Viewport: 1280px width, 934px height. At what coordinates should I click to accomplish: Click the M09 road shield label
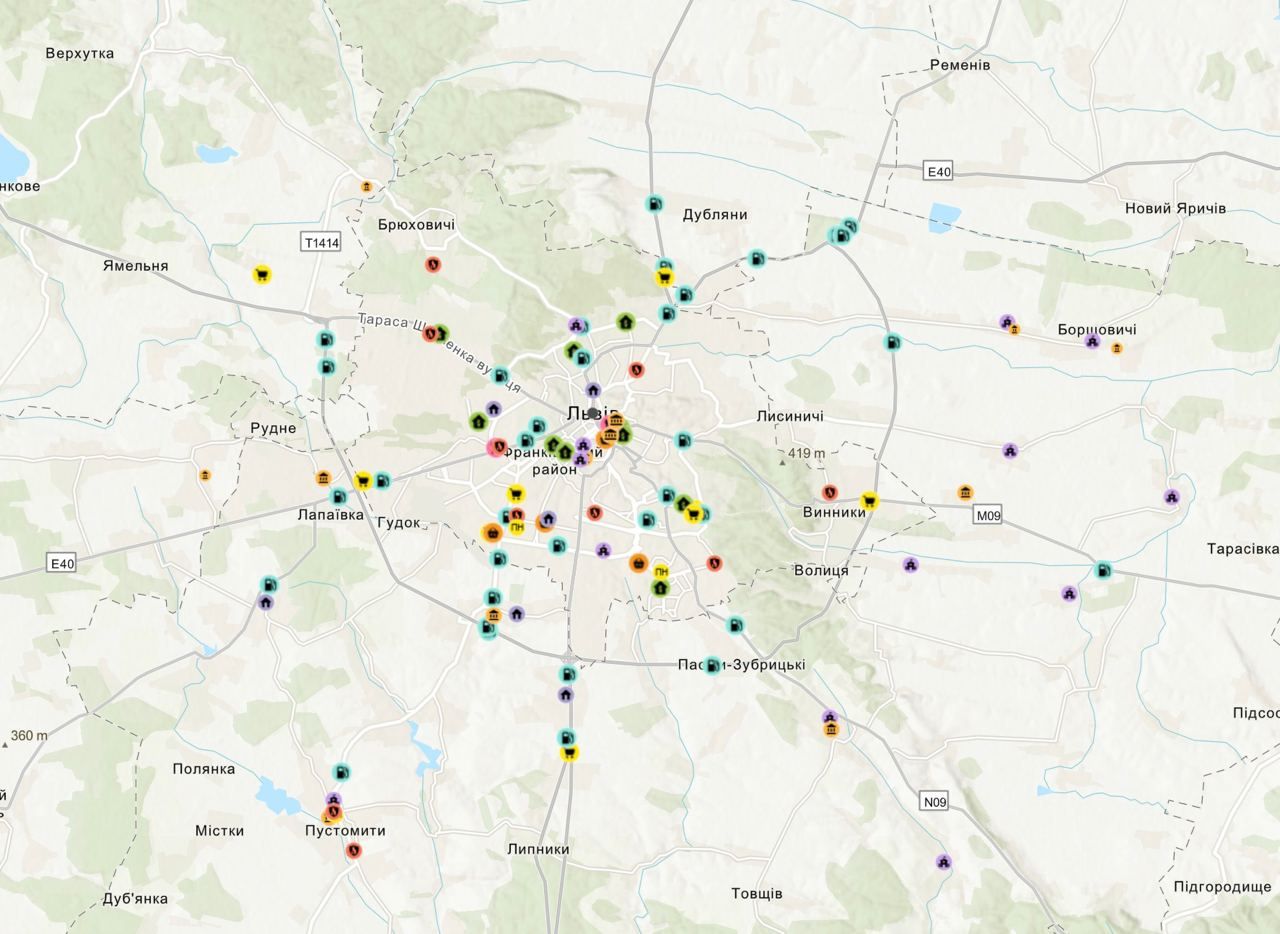coord(987,515)
